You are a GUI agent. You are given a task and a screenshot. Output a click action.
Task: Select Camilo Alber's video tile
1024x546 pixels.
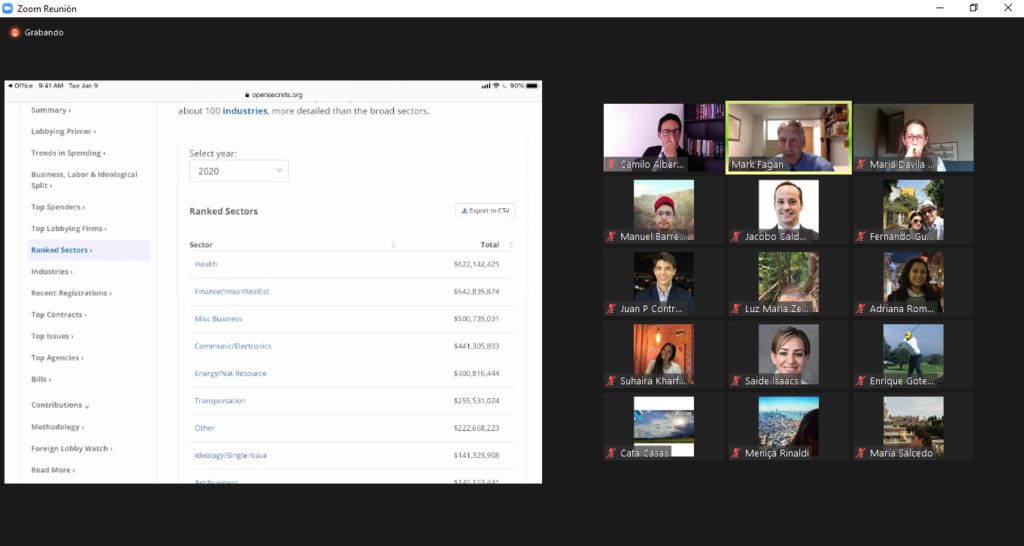664,138
